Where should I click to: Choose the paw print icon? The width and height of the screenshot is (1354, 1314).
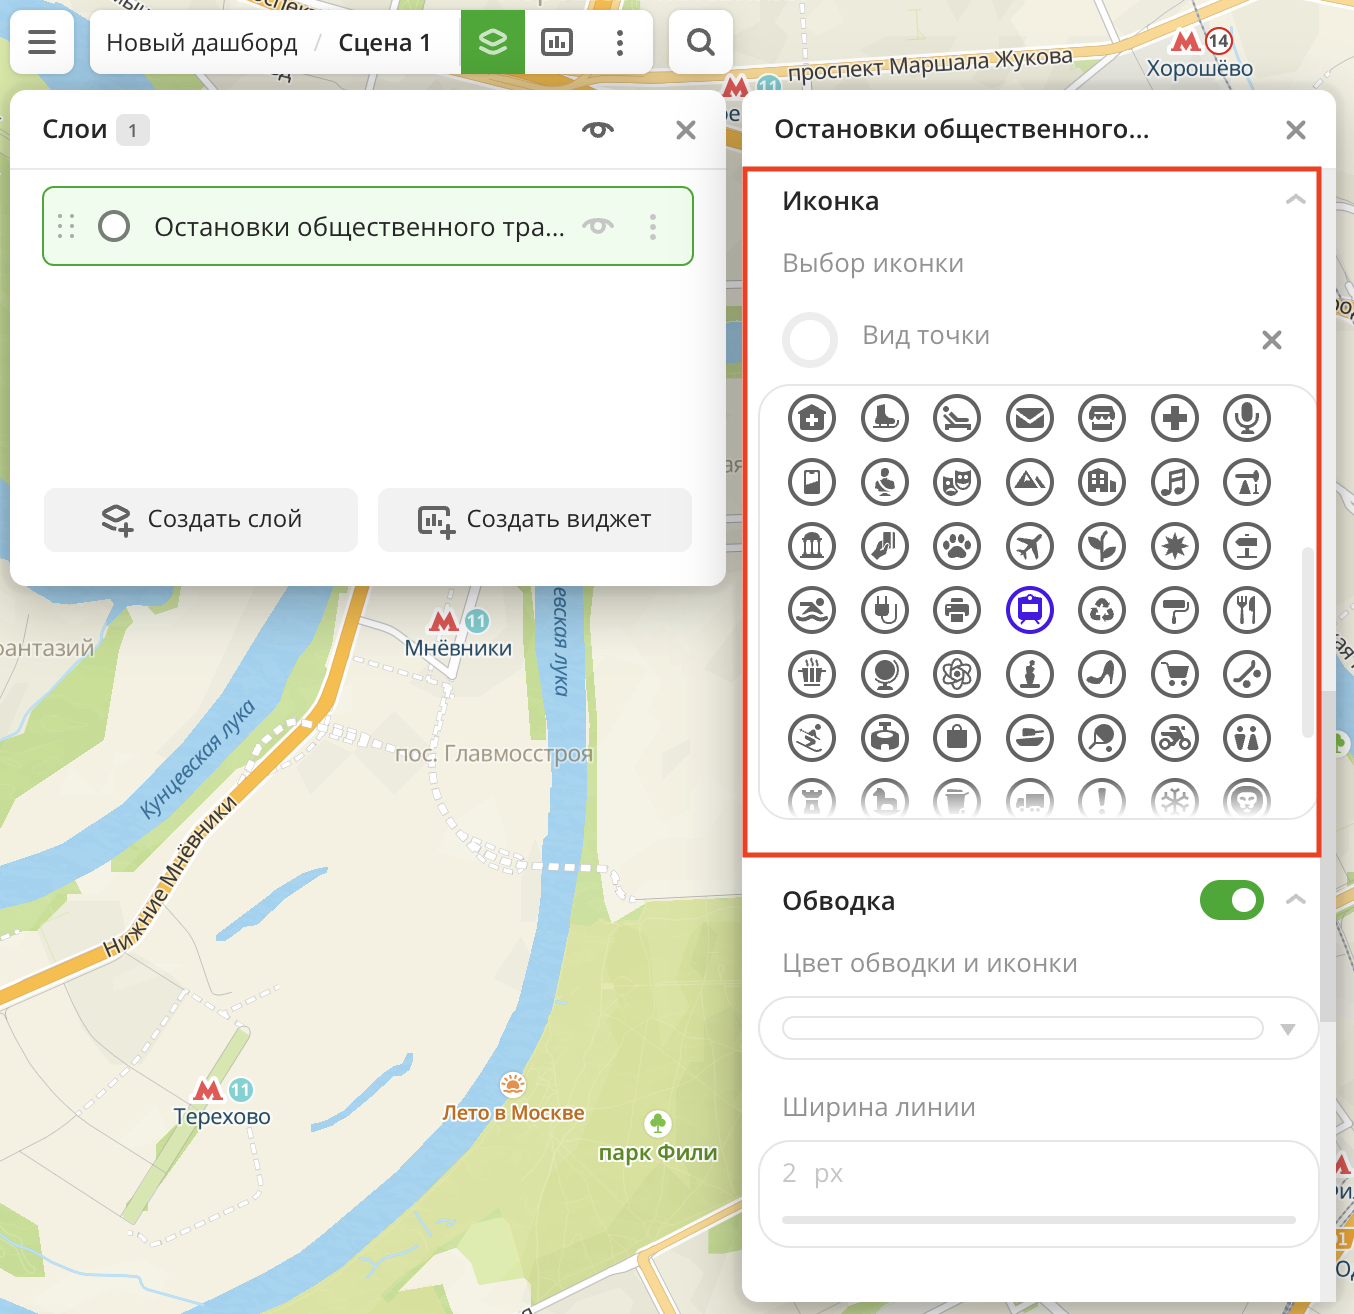pos(957,546)
